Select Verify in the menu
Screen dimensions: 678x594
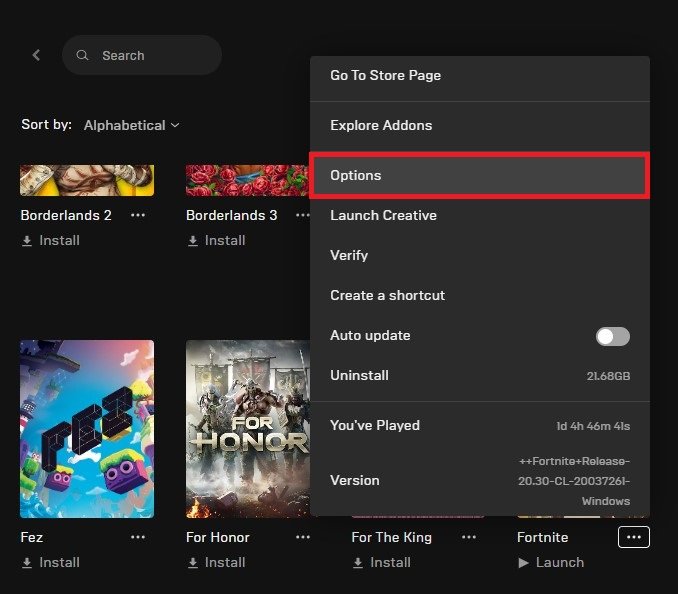point(480,255)
